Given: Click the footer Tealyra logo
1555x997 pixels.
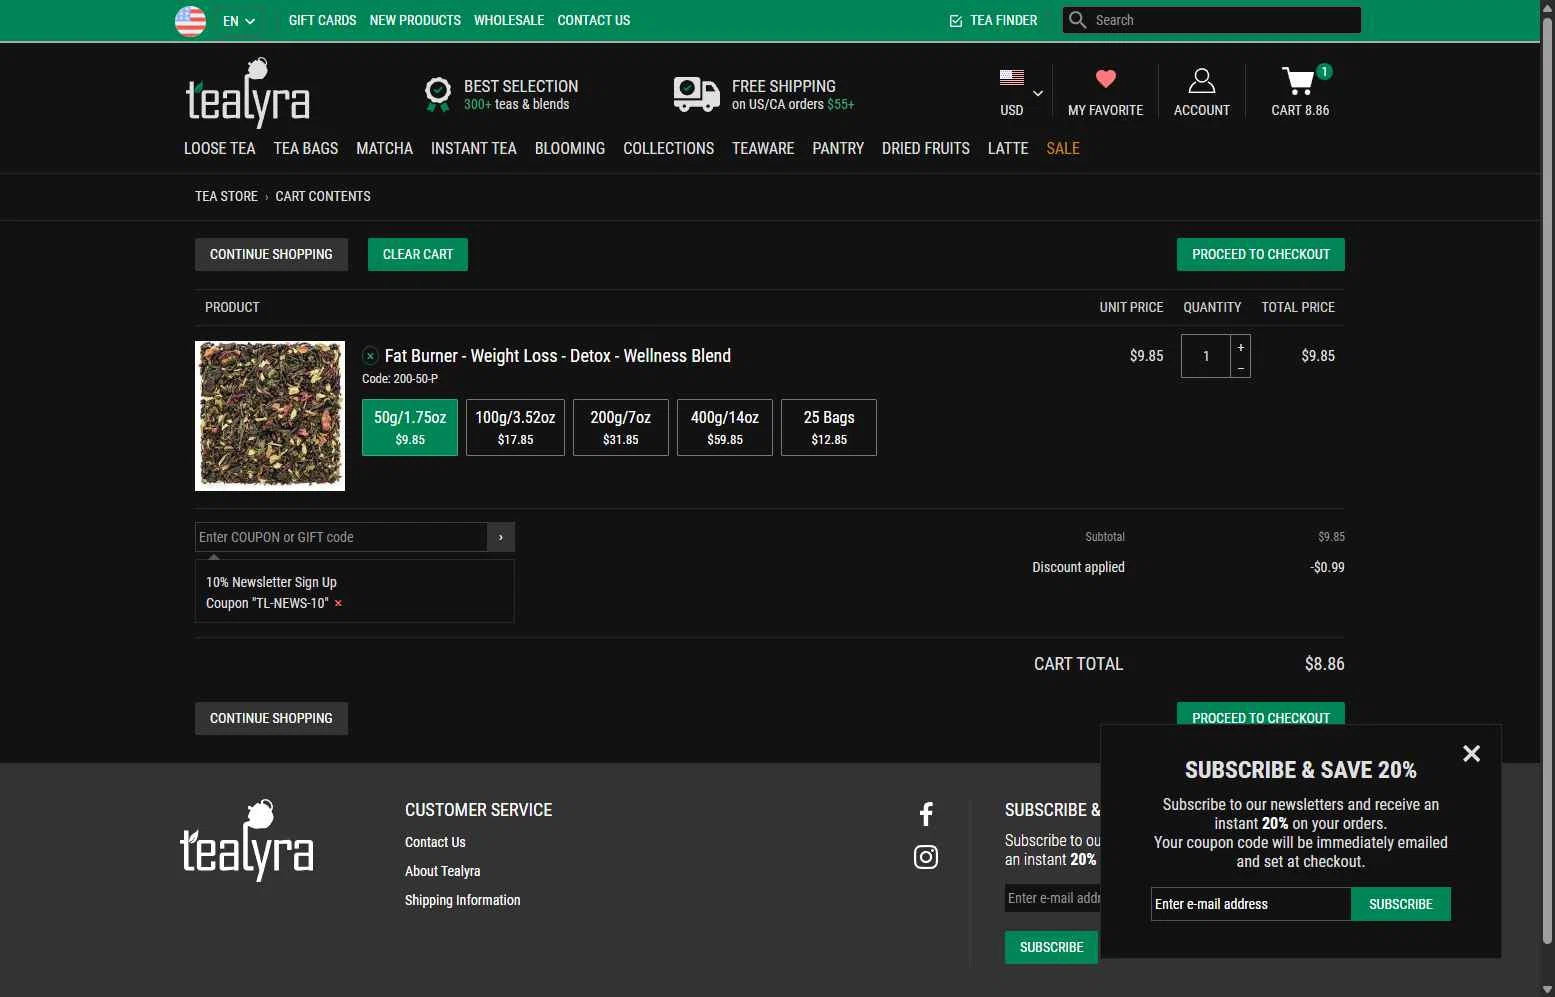Looking at the screenshot, I should [x=247, y=840].
